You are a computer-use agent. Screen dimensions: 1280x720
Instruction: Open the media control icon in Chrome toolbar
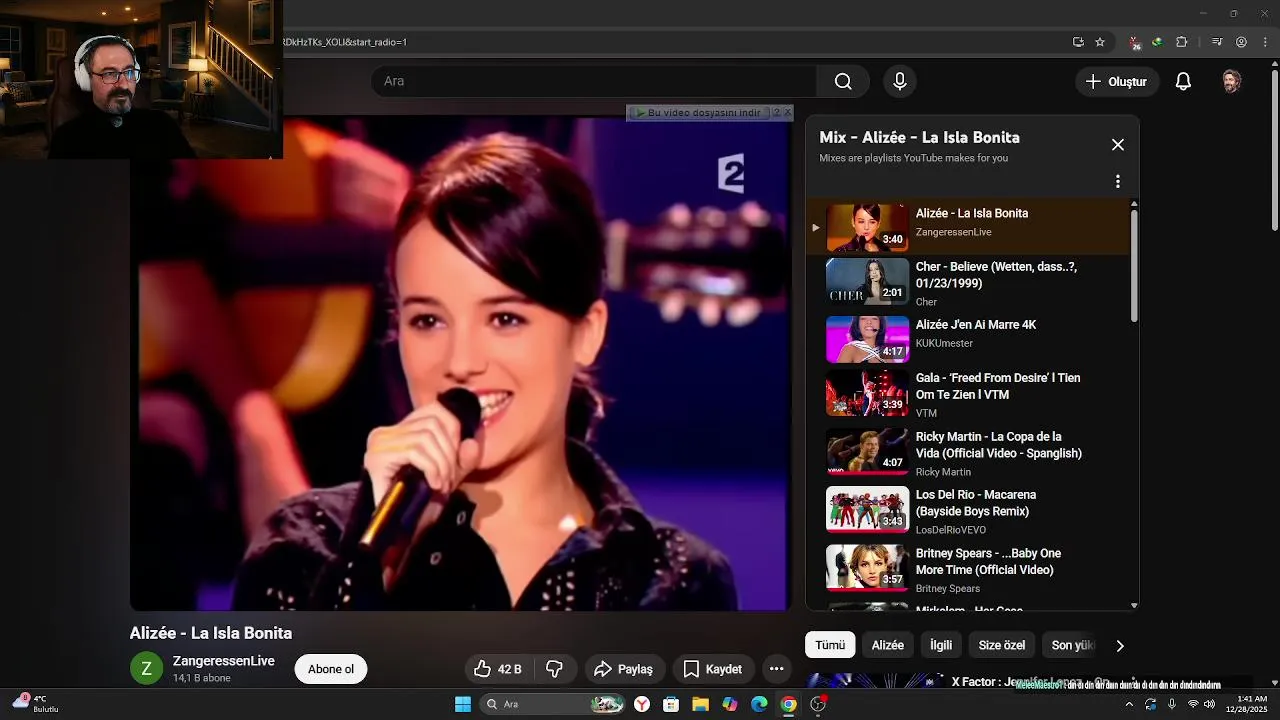point(1217,42)
